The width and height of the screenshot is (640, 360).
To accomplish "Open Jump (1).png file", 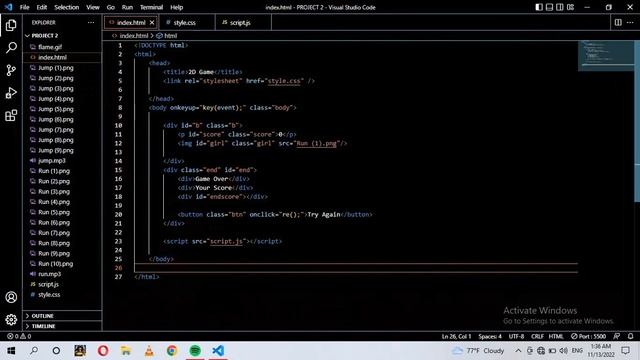I will 62,68.
